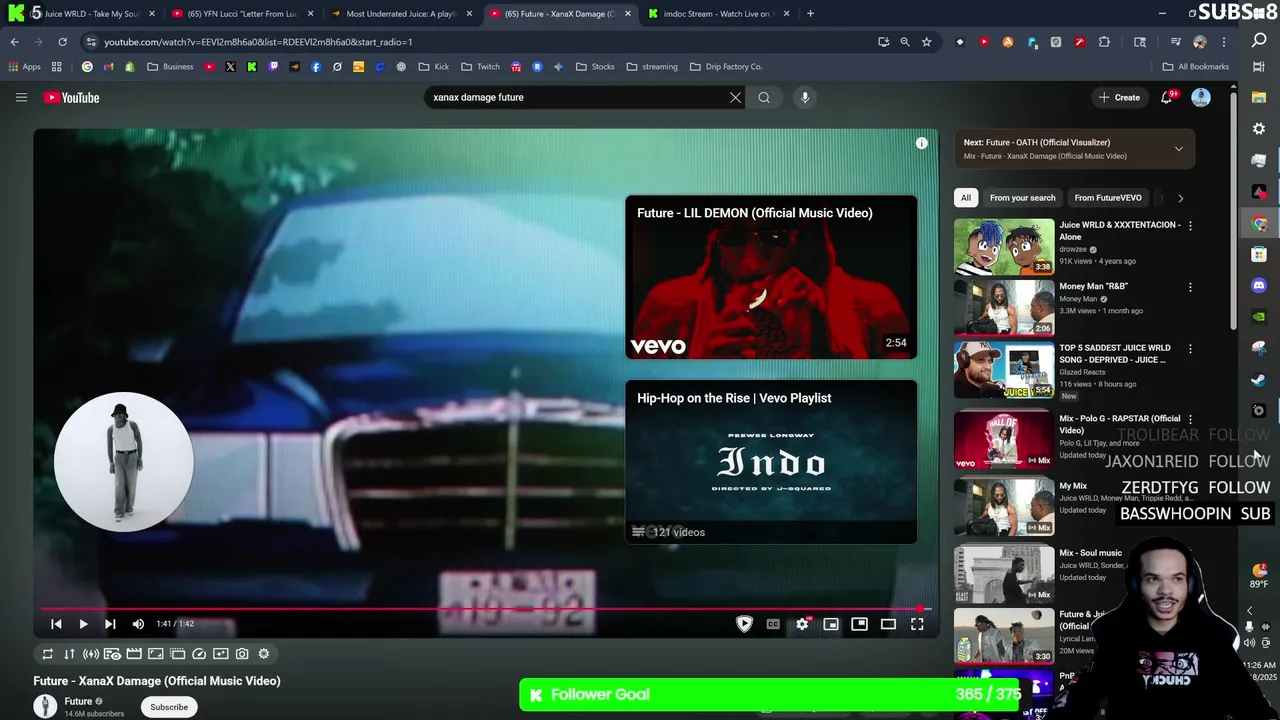
Task: Open the Business bookmarks folder
Action: pos(170,67)
